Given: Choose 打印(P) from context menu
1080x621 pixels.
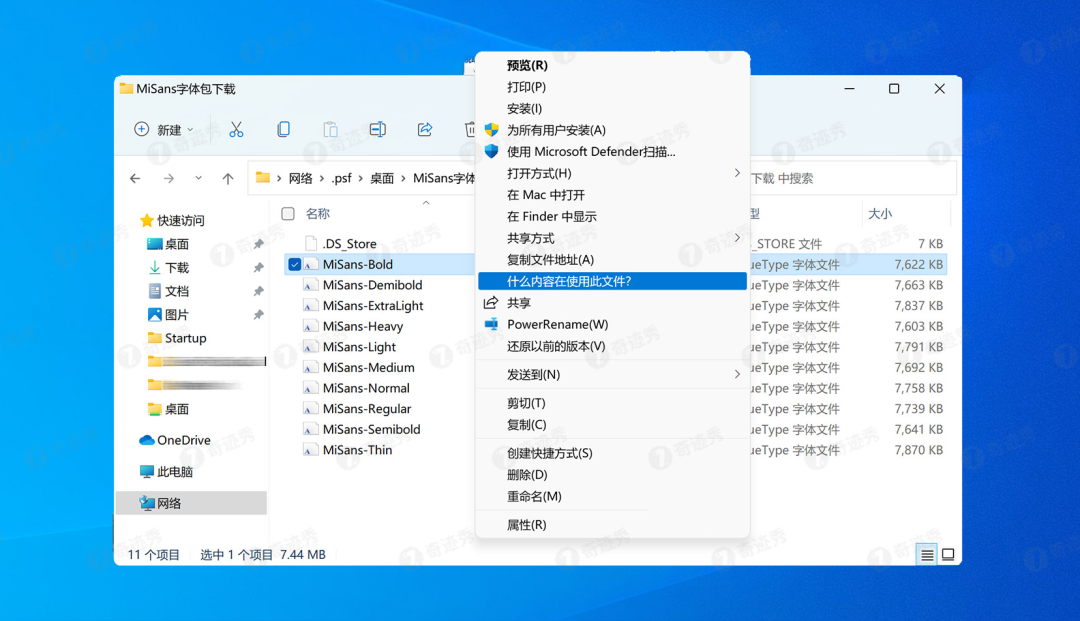Looking at the screenshot, I should [612, 87].
